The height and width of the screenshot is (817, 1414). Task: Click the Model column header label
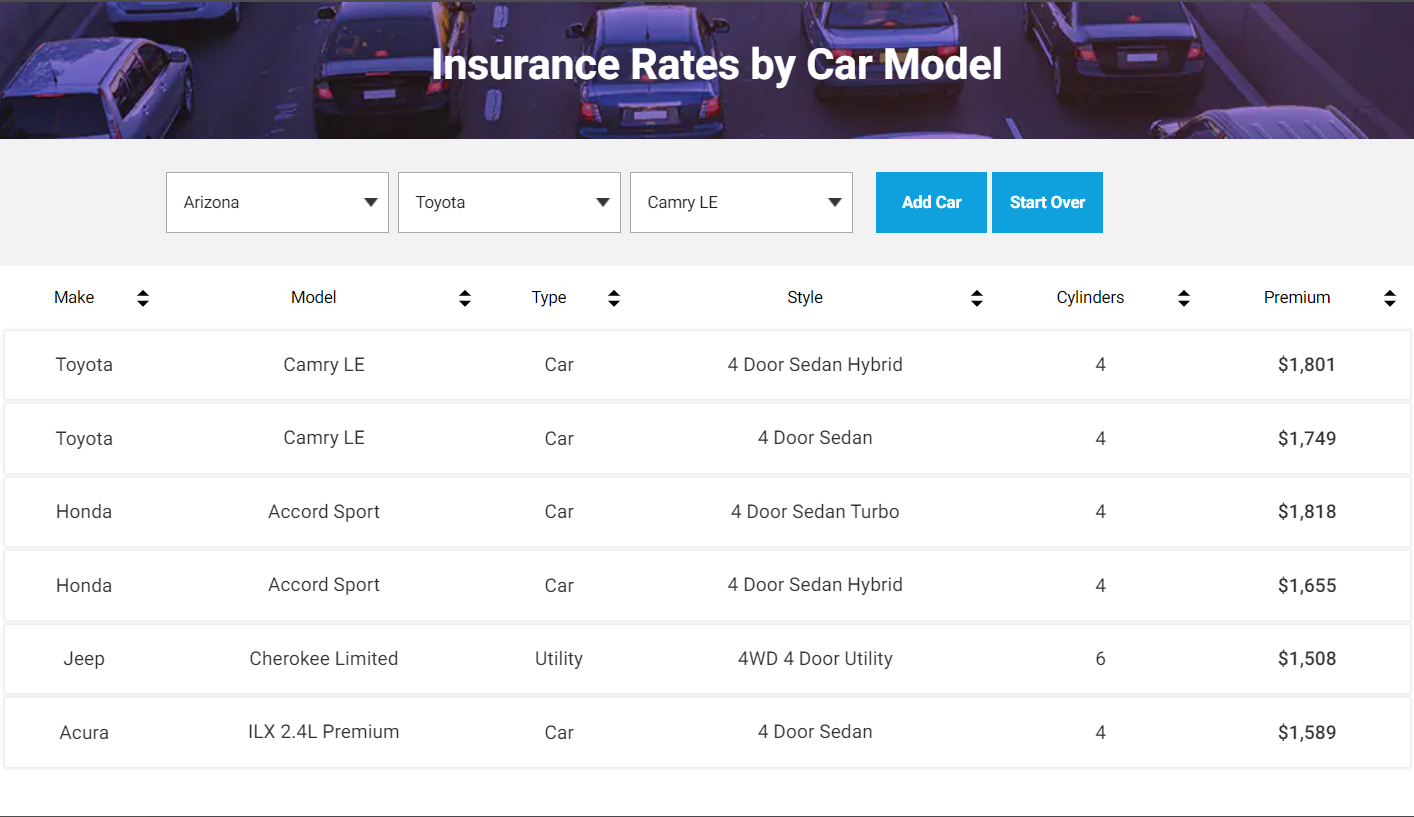pyautogui.click(x=314, y=297)
